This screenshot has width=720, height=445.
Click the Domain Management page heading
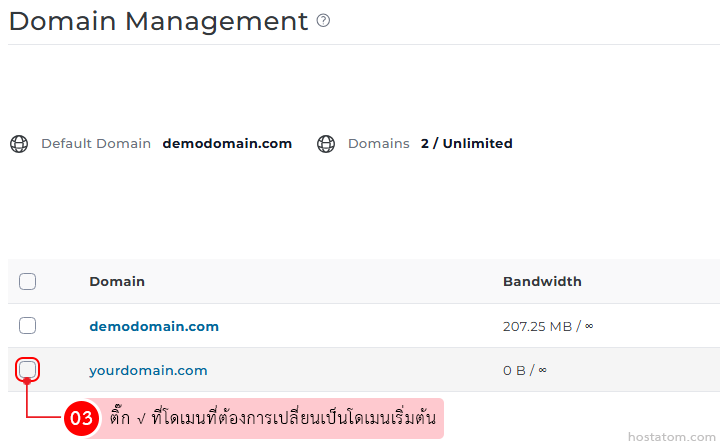coord(158,21)
